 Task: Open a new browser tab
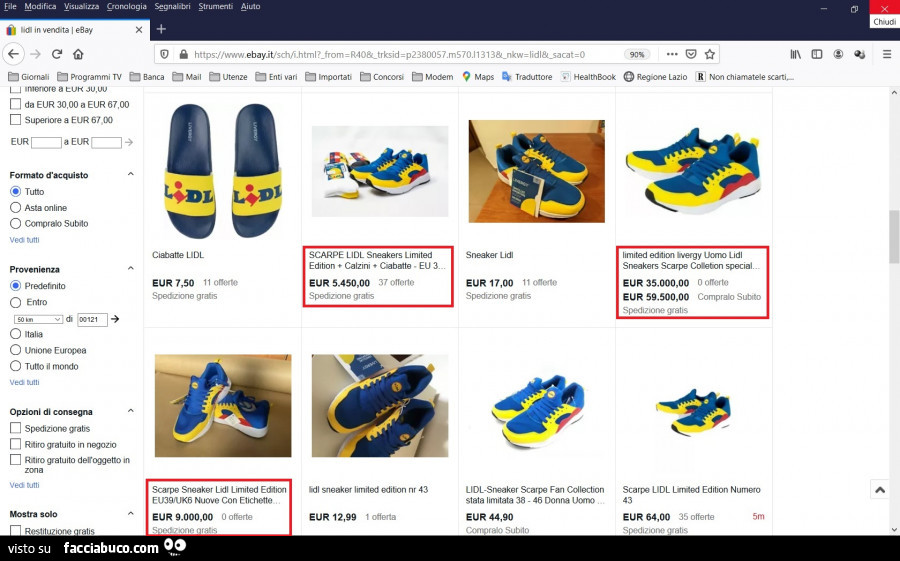point(161,29)
